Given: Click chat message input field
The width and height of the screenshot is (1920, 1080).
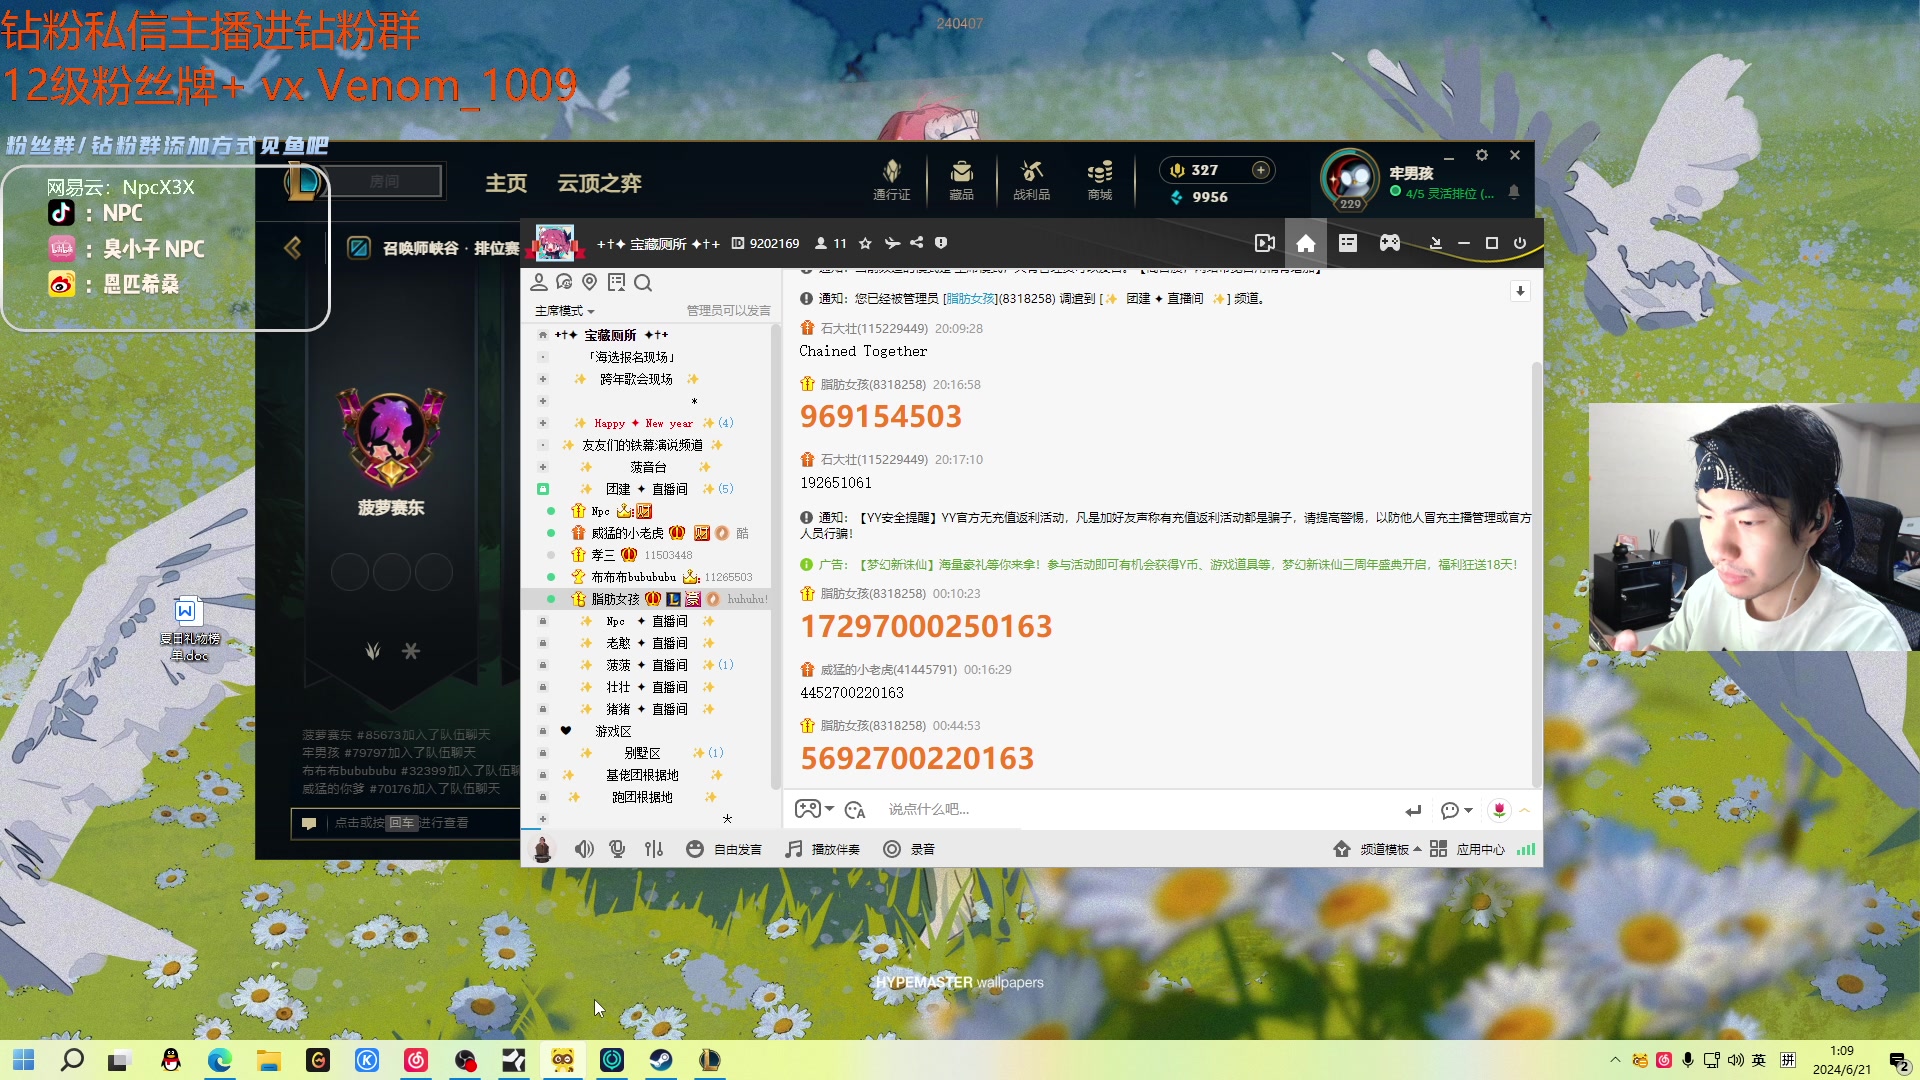Looking at the screenshot, I should 1140,810.
